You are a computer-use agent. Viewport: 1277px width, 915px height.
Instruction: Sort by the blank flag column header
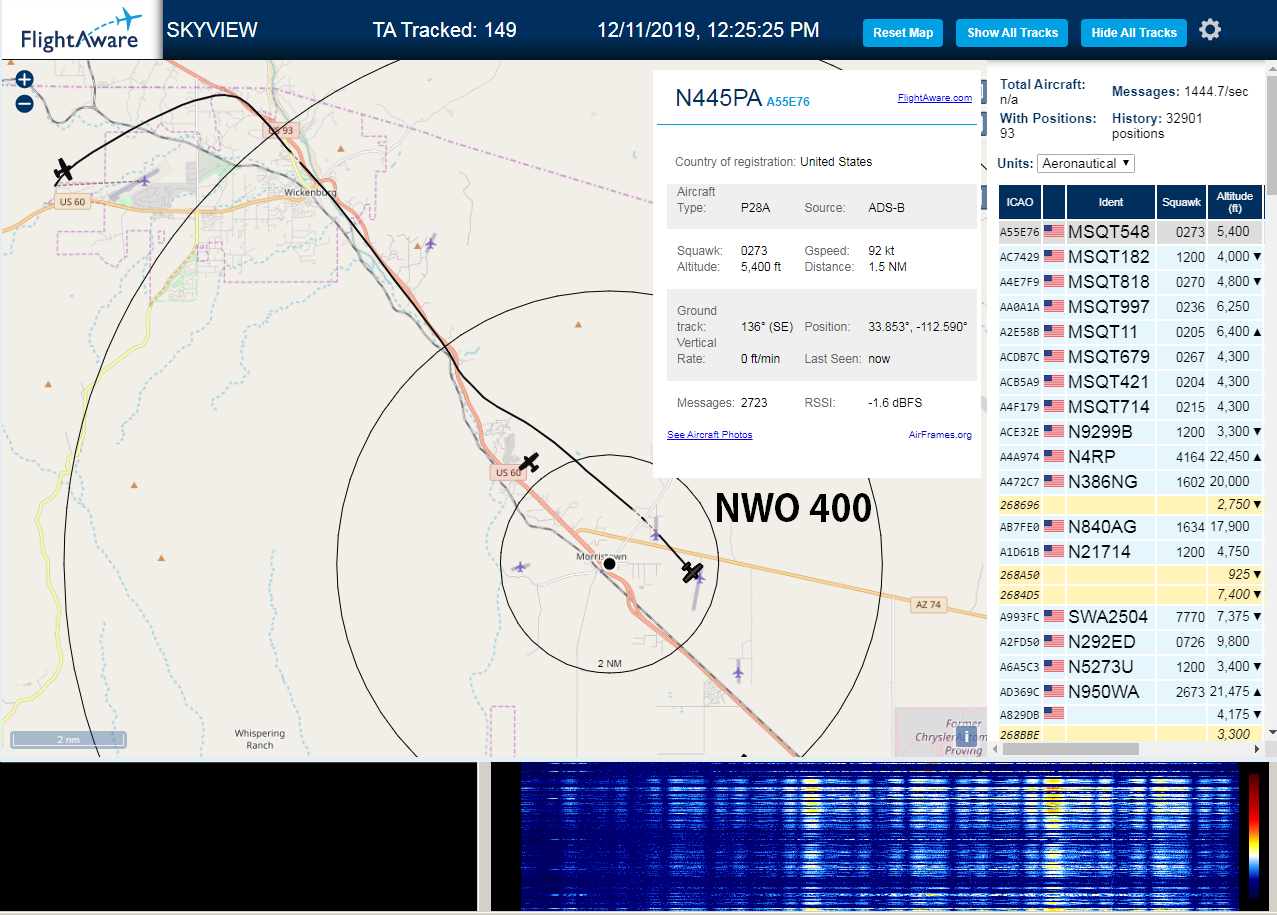pyautogui.click(x=1054, y=202)
